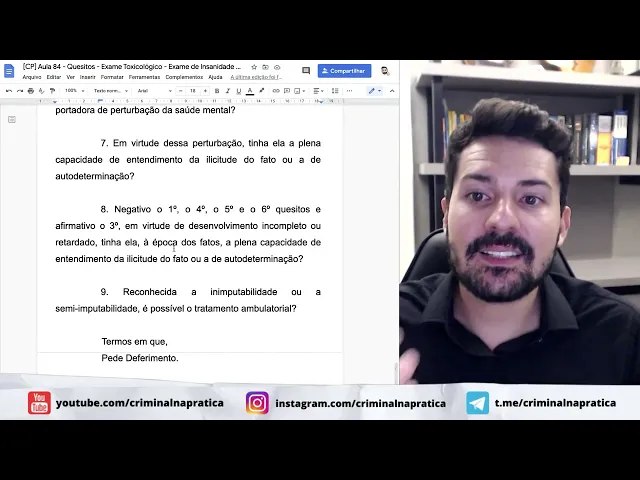
Task: Open Arial font dropdown
Action: (154, 91)
